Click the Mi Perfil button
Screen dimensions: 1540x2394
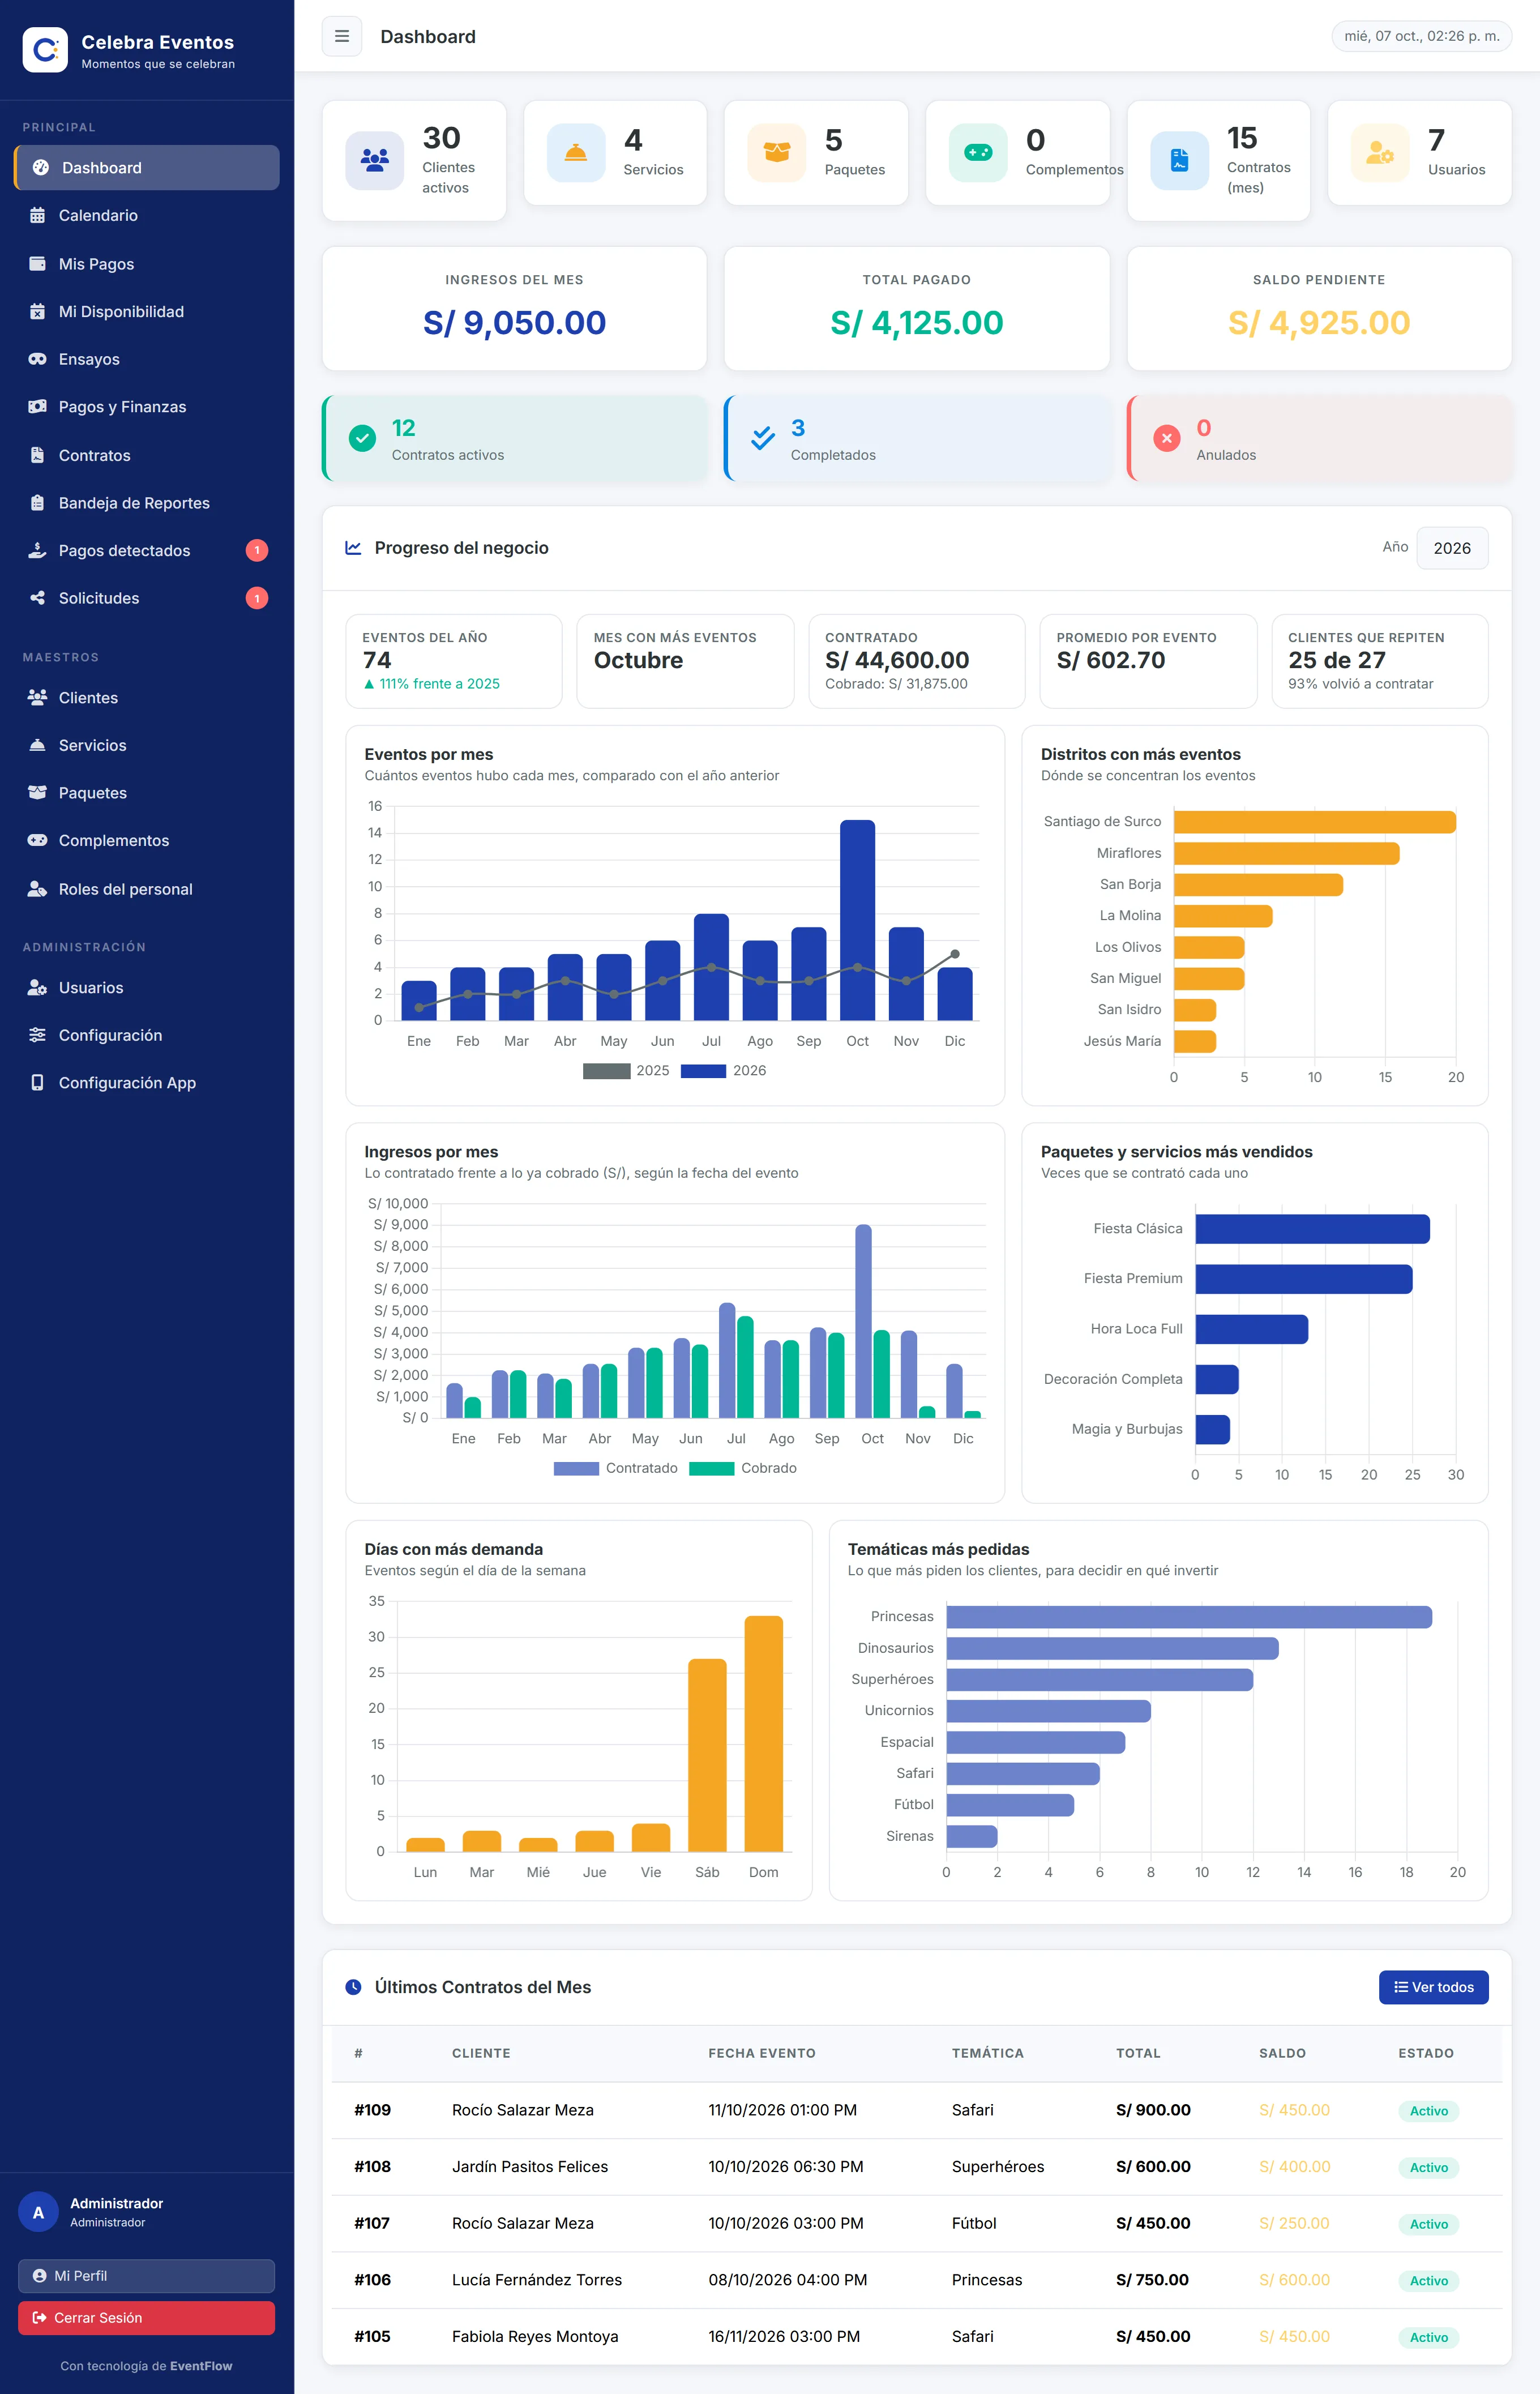coord(146,2276)
